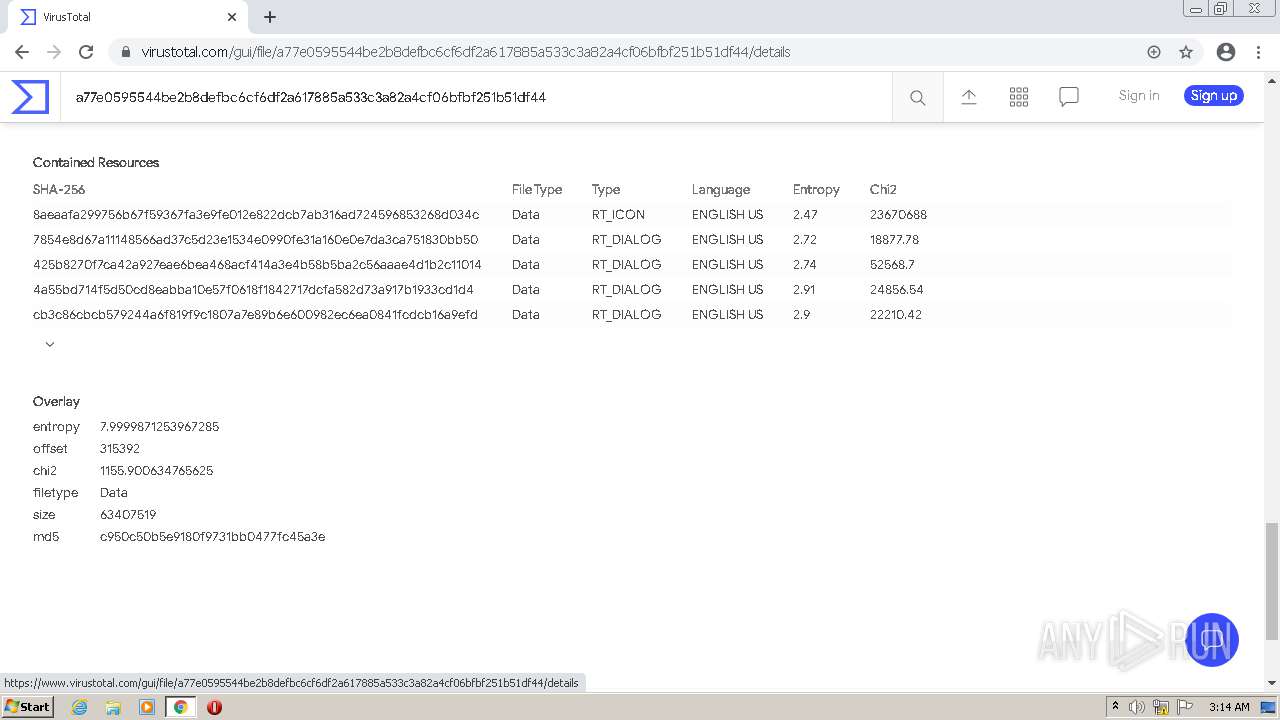Click the Chi2 column header
1280x720 pixels.
click(883, 189)
